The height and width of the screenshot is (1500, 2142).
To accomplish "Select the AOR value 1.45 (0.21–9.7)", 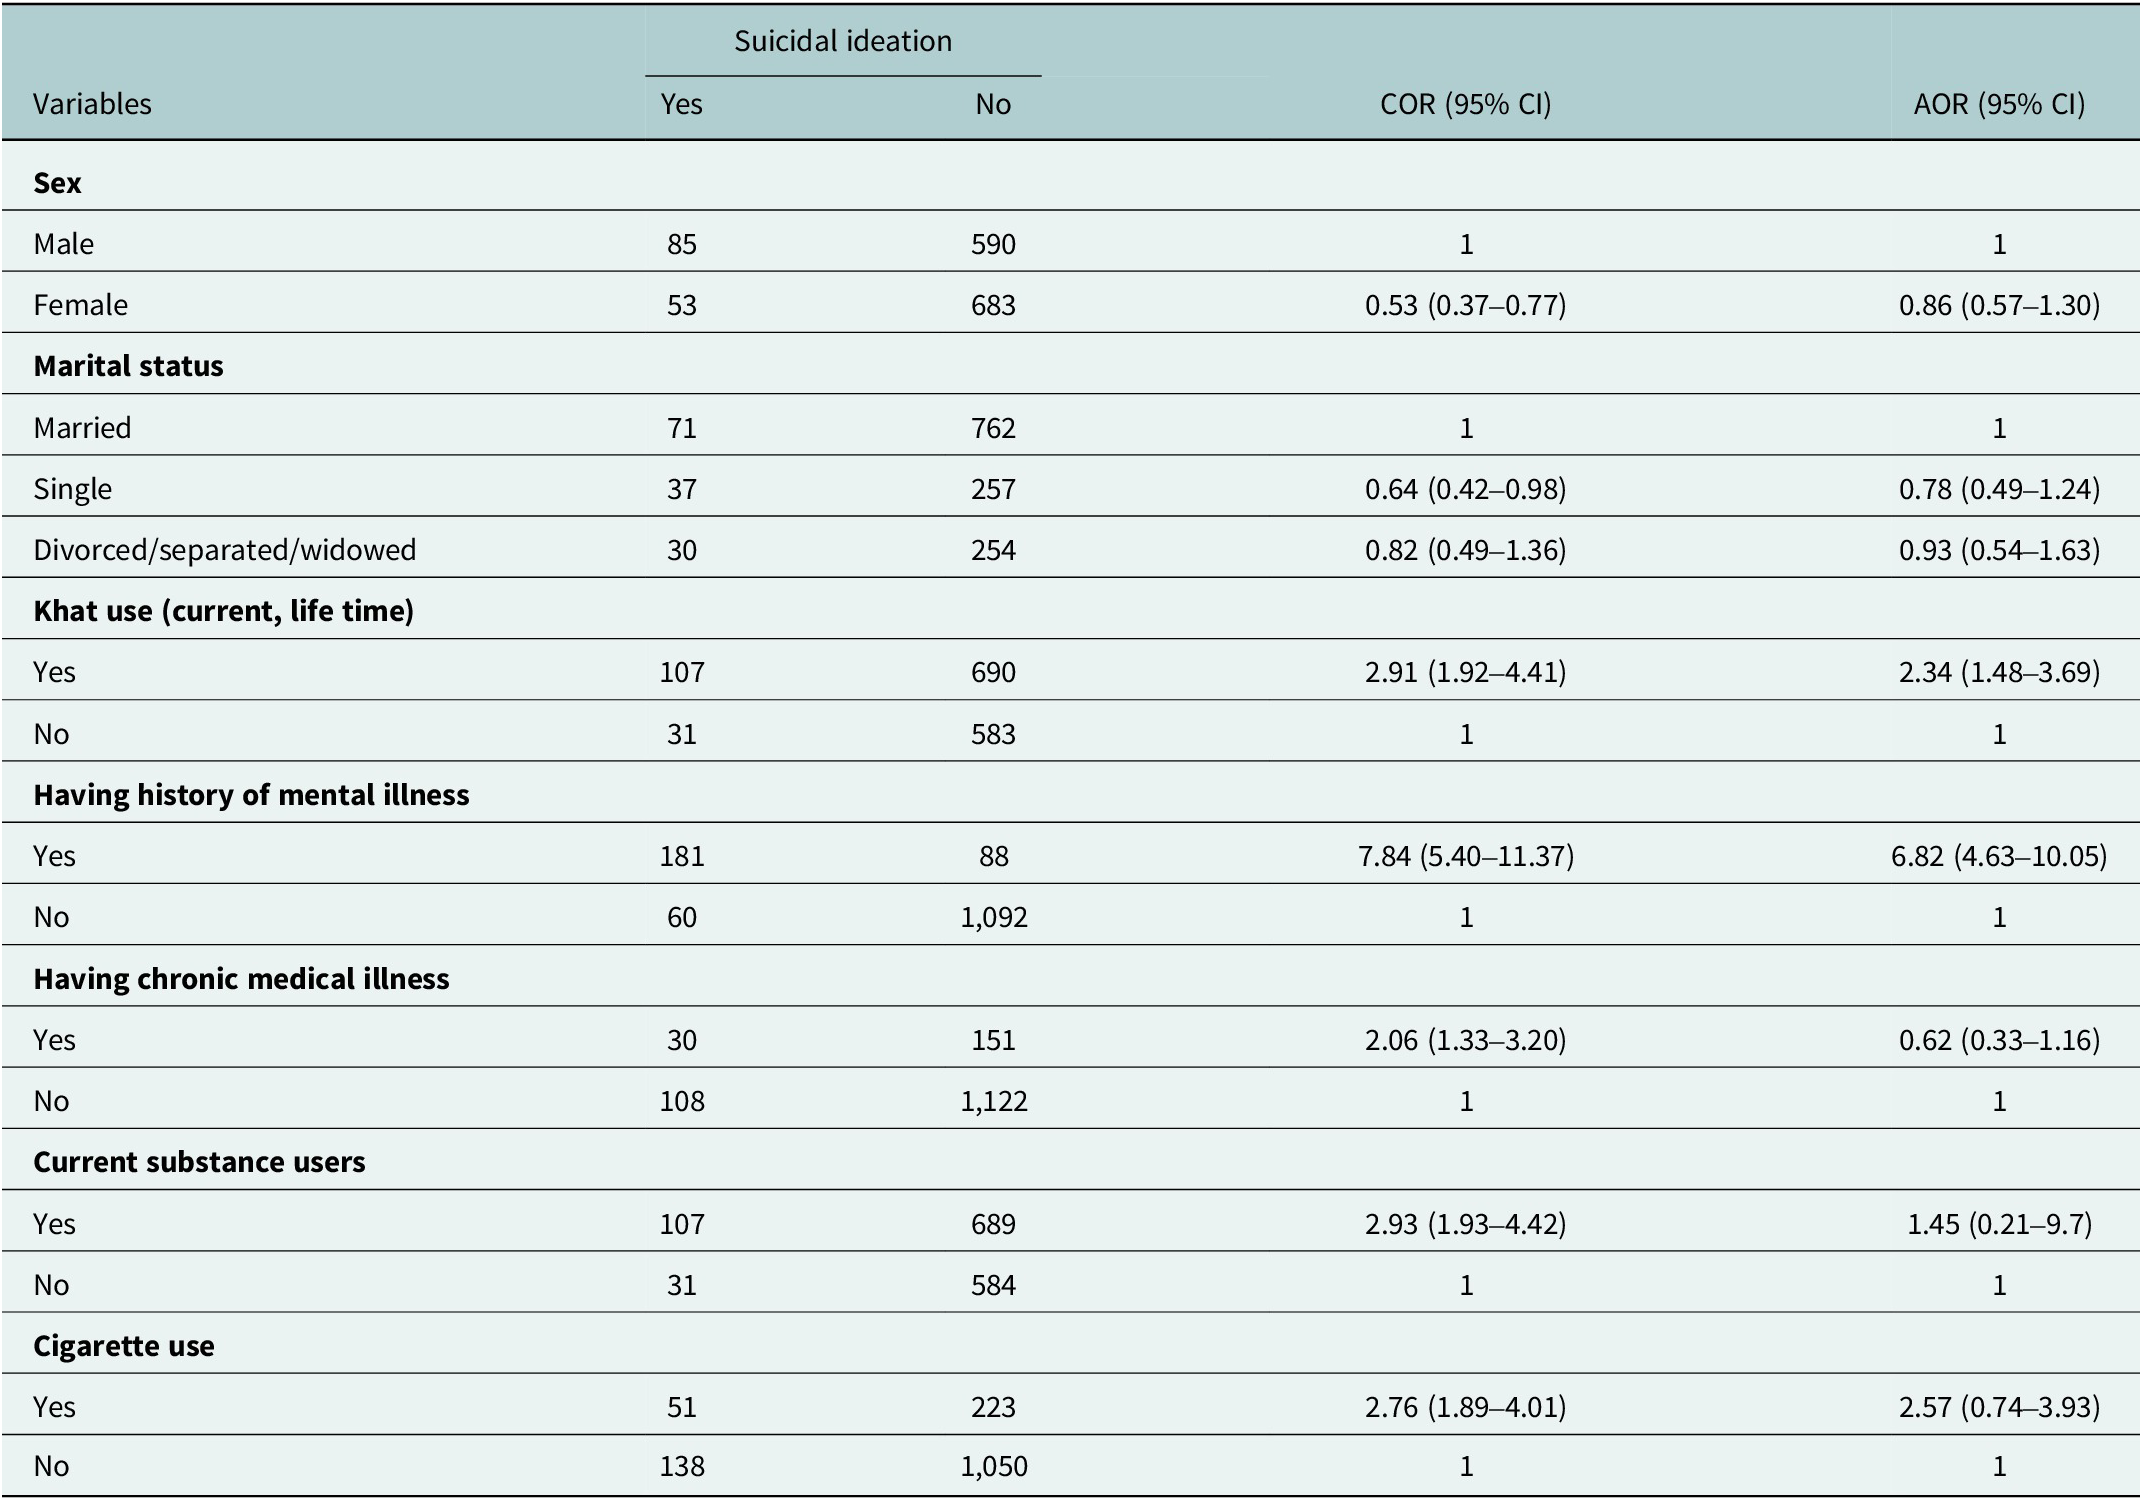I will click(1999, 1224).
